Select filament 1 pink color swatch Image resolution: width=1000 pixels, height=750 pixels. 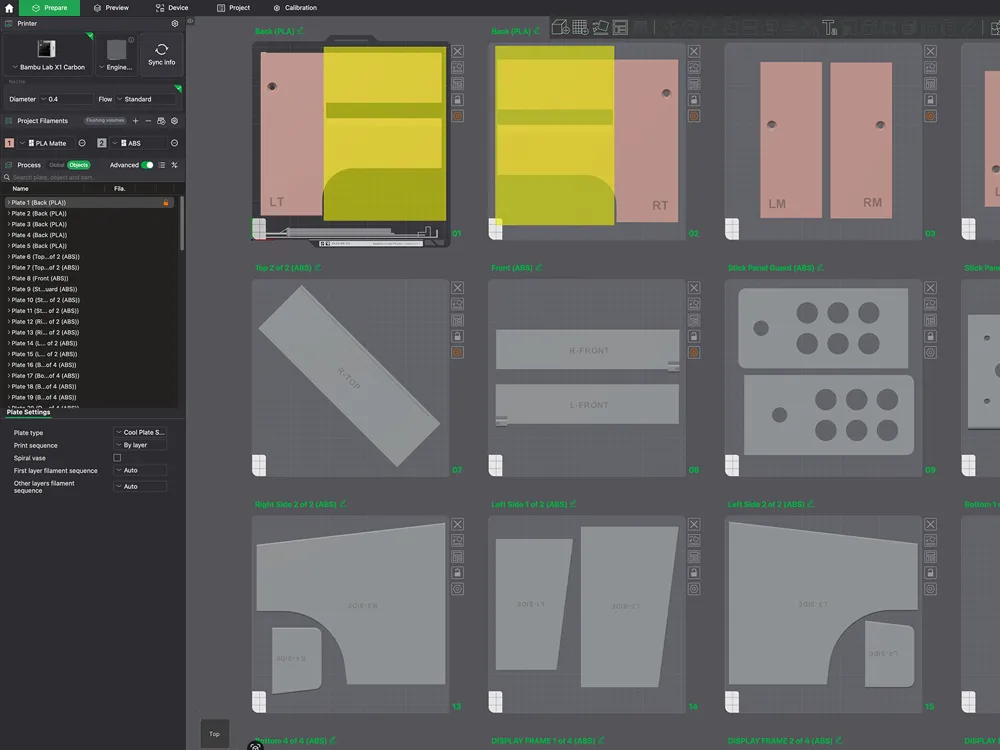pos(10,143)
